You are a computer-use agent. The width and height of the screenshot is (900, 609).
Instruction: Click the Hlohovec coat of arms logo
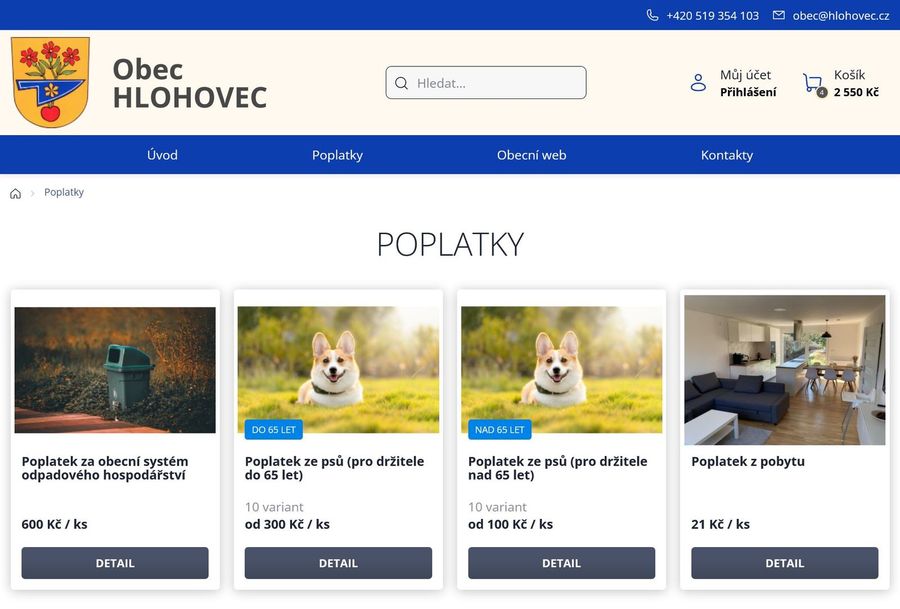click(x=51, y=82)
